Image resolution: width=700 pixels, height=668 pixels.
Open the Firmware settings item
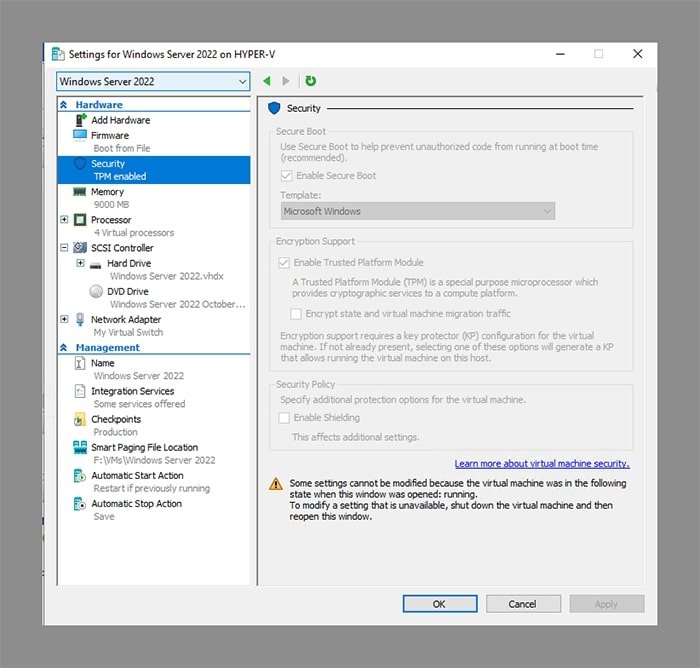(x=109, y=135)
